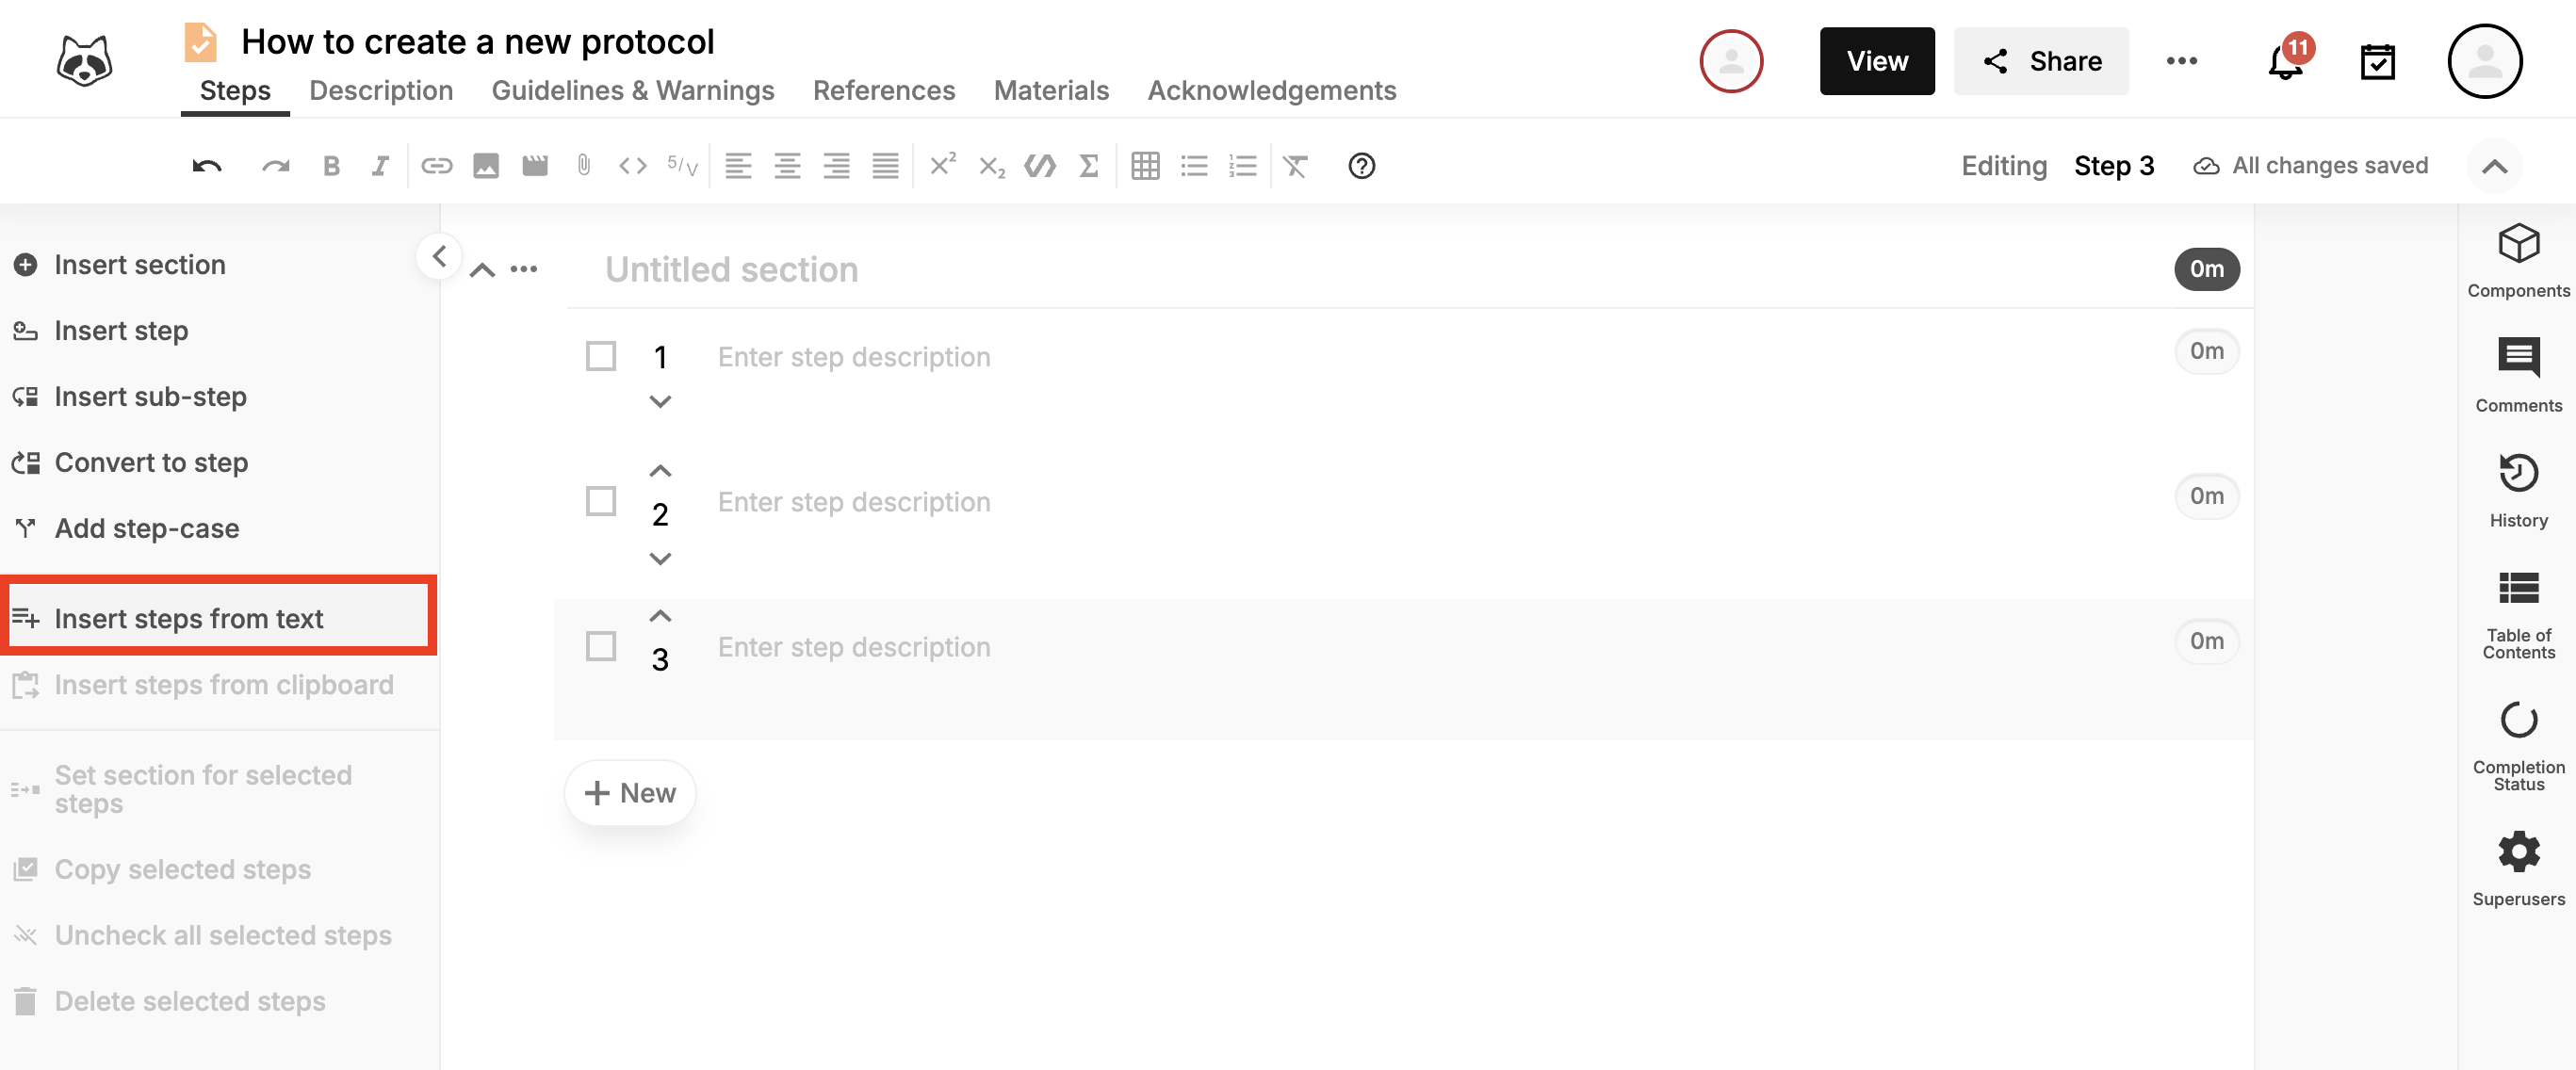Select step 2 checkbox
Viewport: 2576px width, 1070px height.
[600, 501]
